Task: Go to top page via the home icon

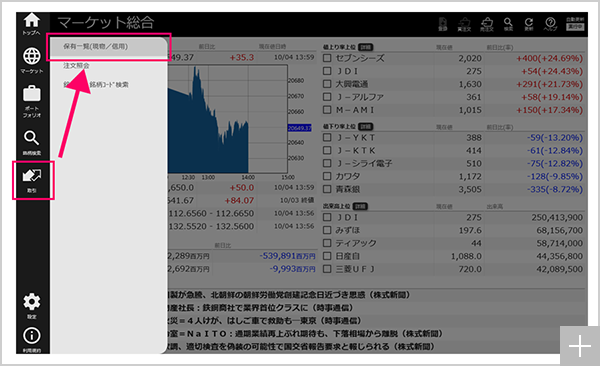Action: click(31, 24)
